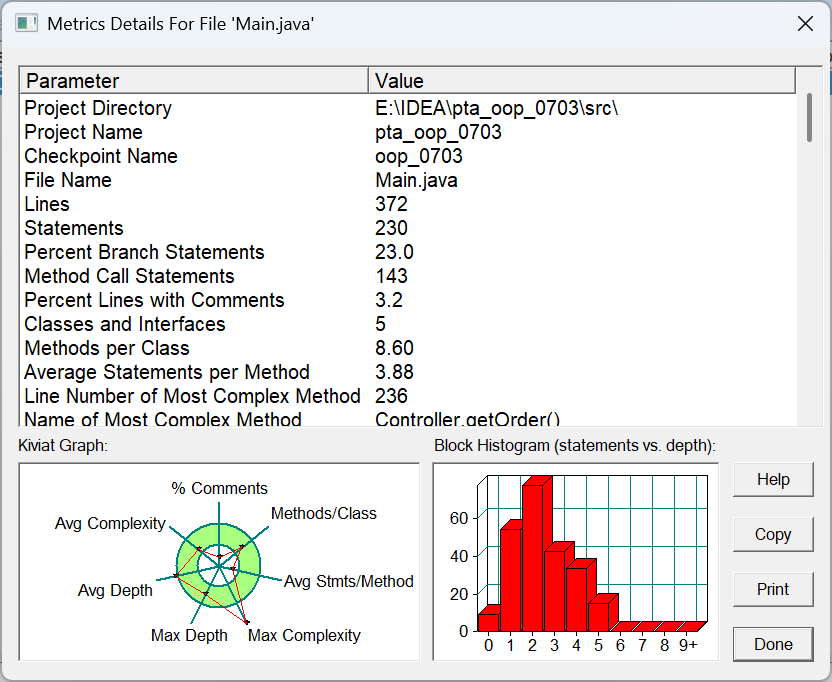The width and height of the screenshot is (832, 682).
Task: Click the 'Avg Complexity' Kiviat axis label
Action: 110,523
